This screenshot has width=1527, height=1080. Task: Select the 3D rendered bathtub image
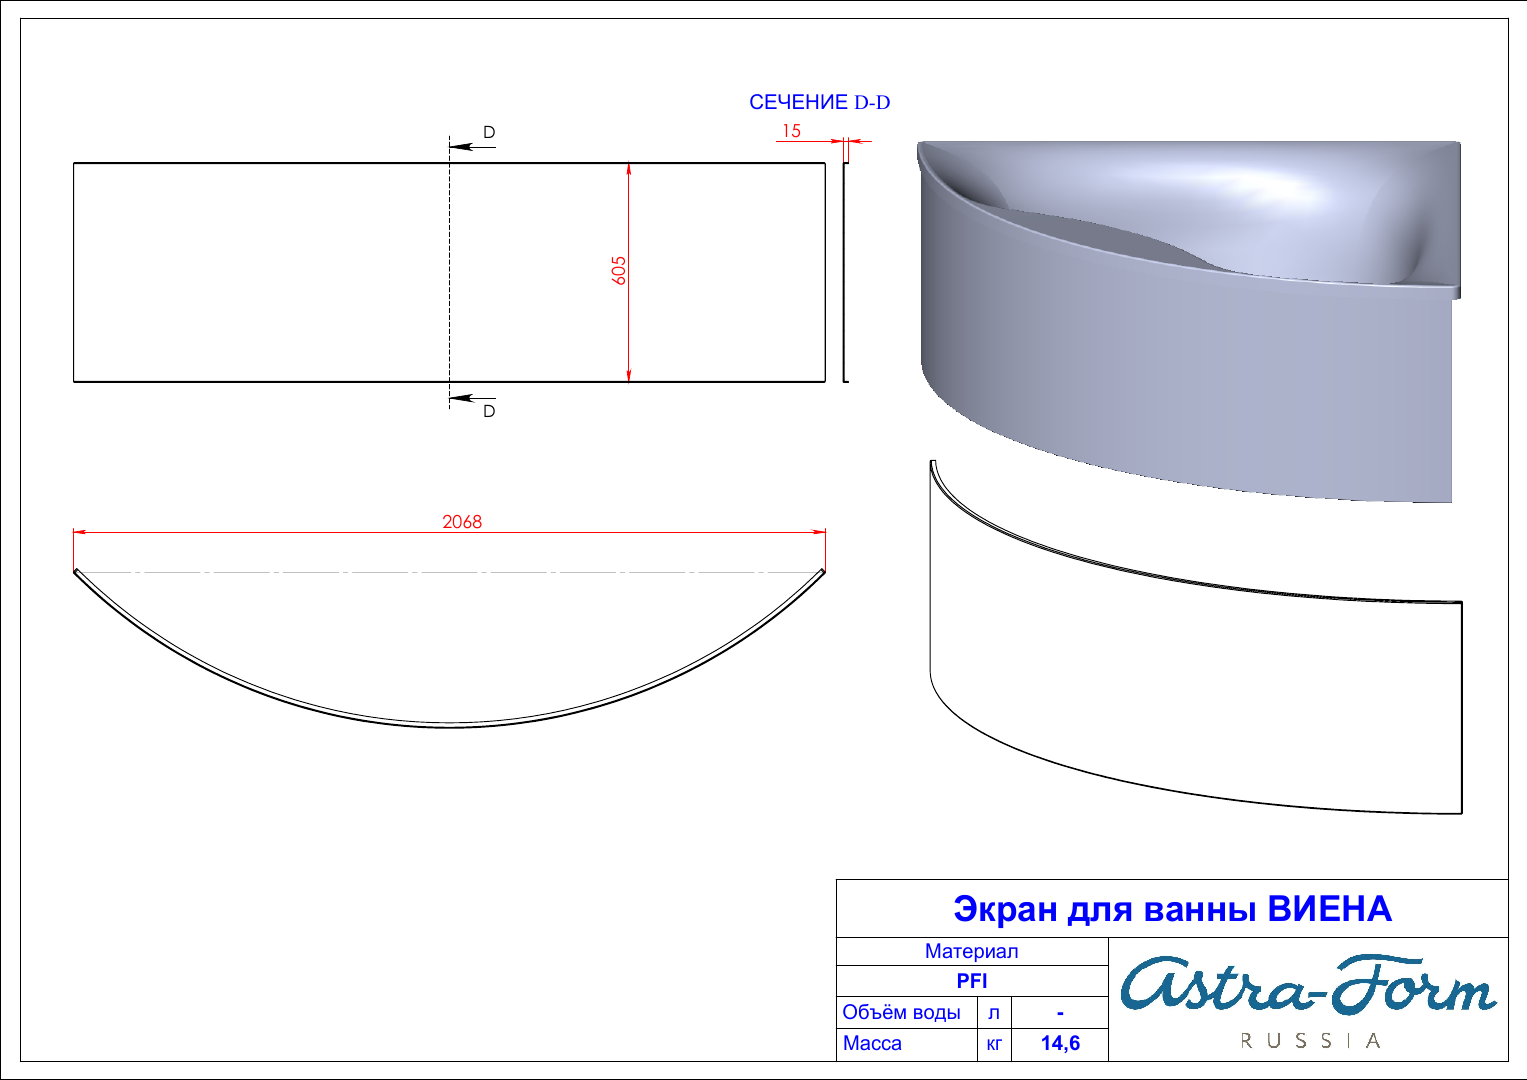click(x=1188, y=320)
